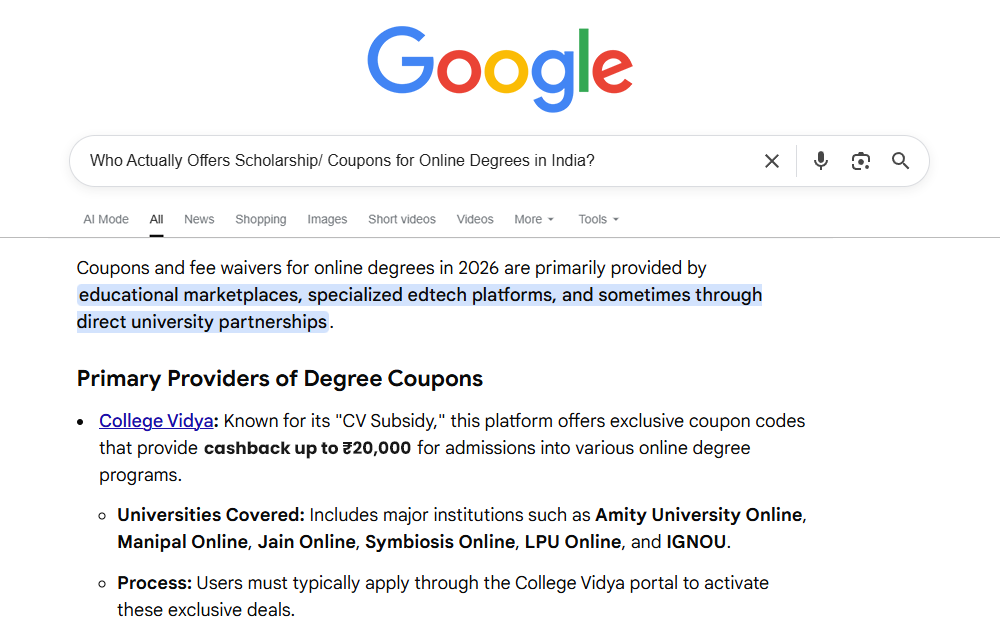Start voice search with microphone icon

[x=821, y=161]
